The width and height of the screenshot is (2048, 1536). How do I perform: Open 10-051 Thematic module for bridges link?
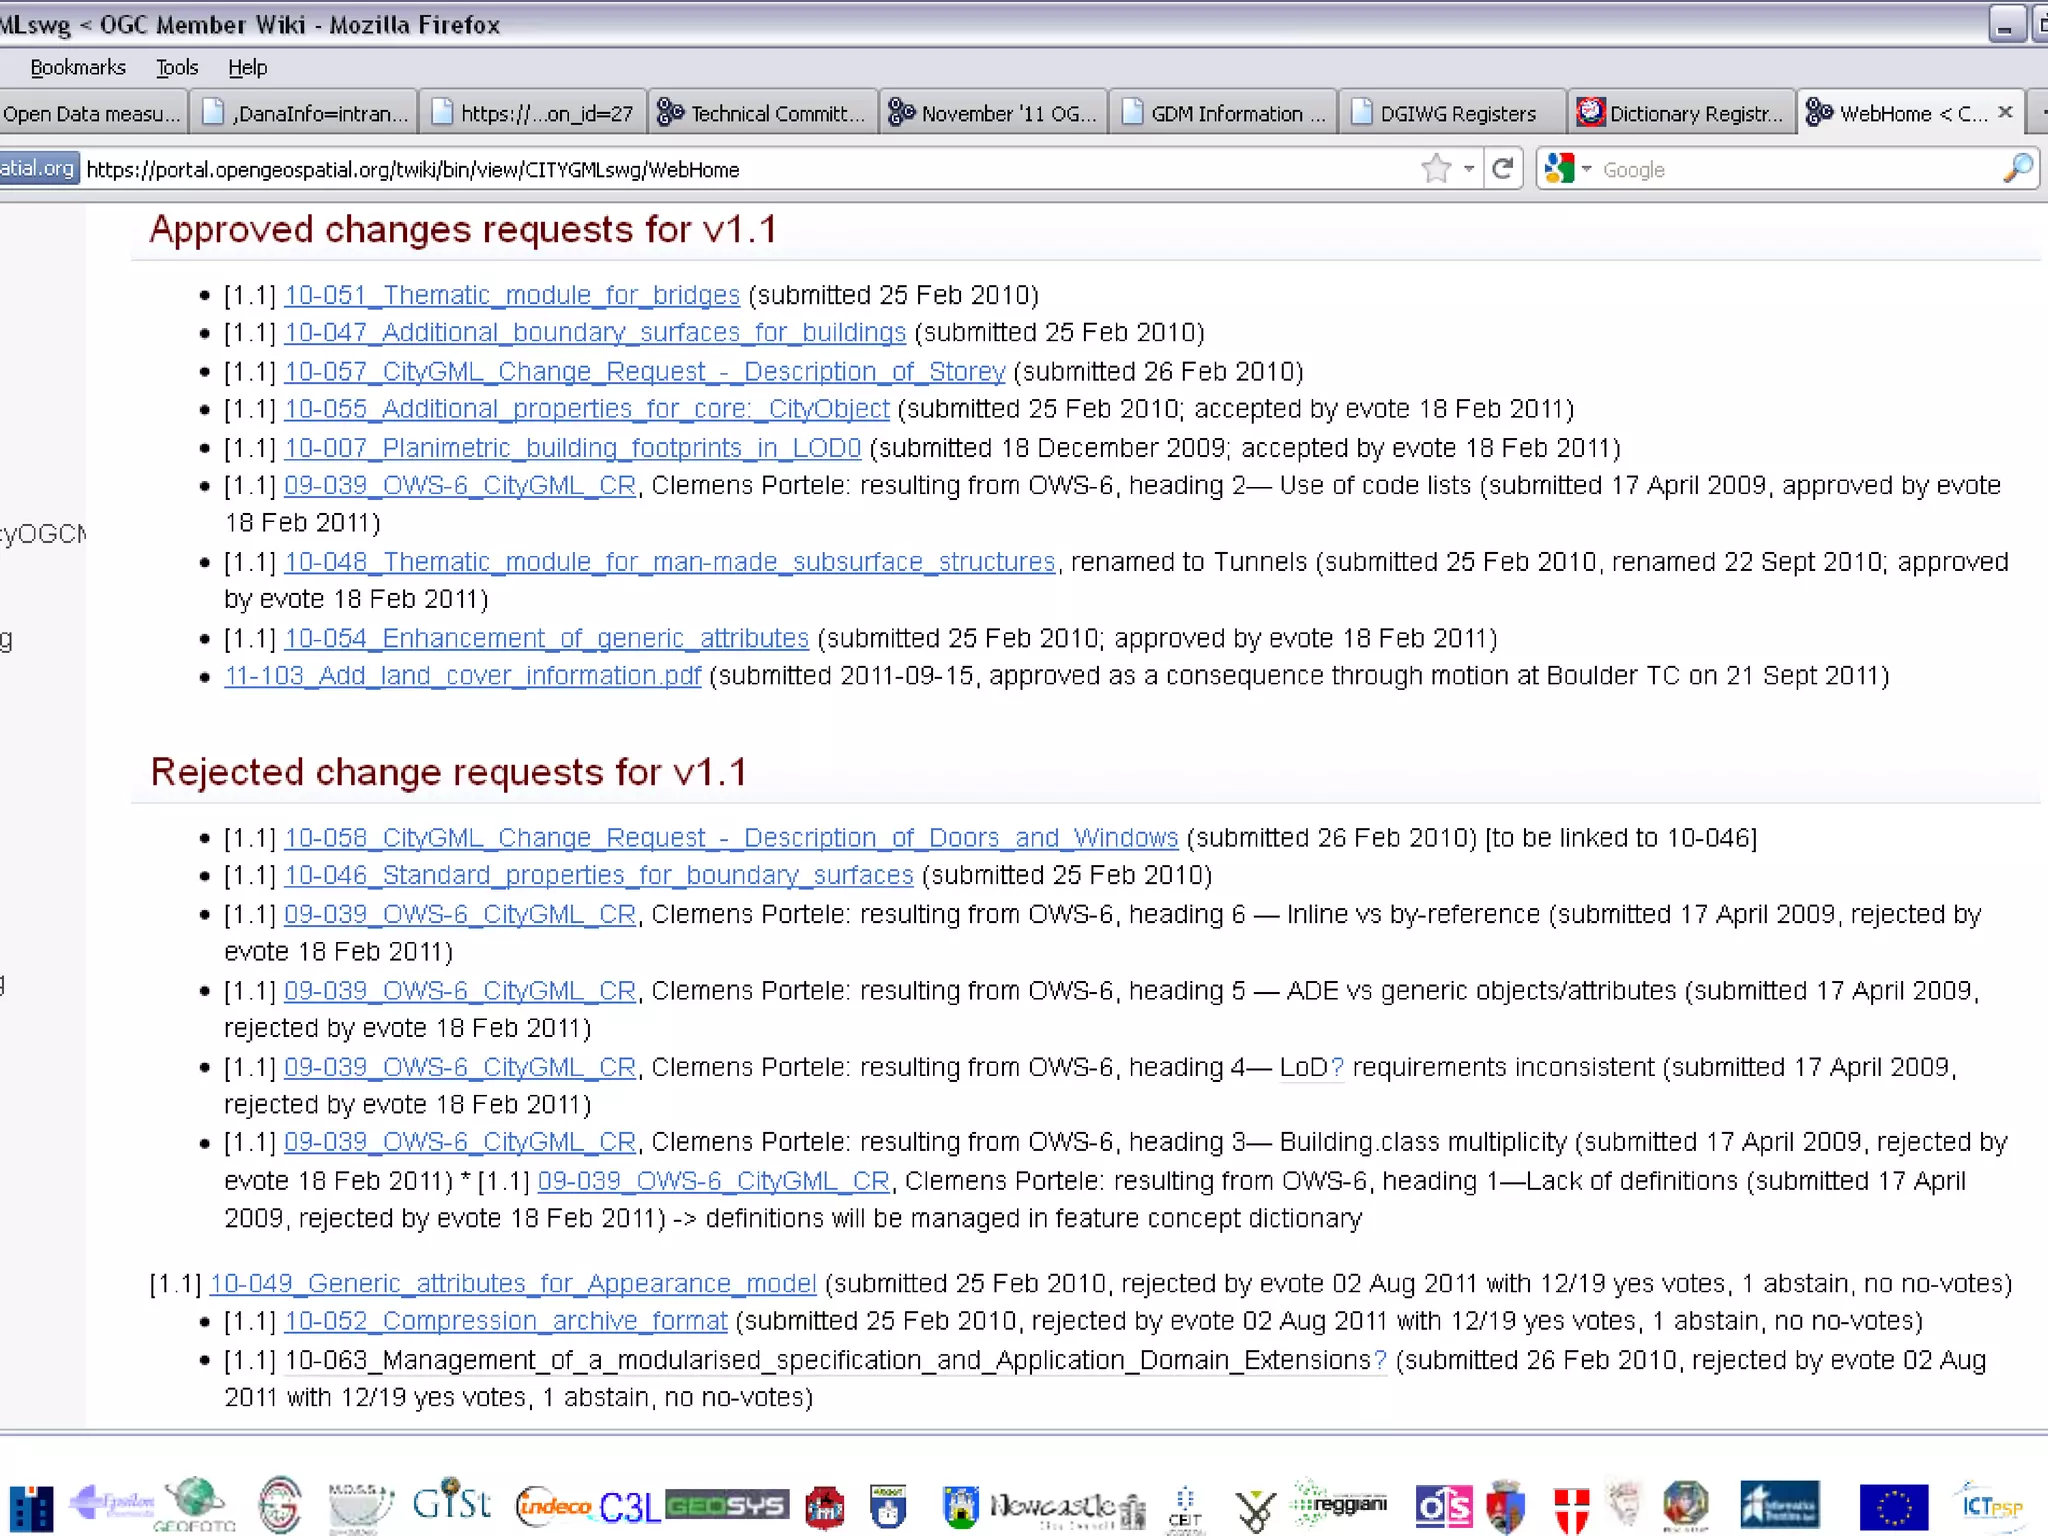click(511, 295)
